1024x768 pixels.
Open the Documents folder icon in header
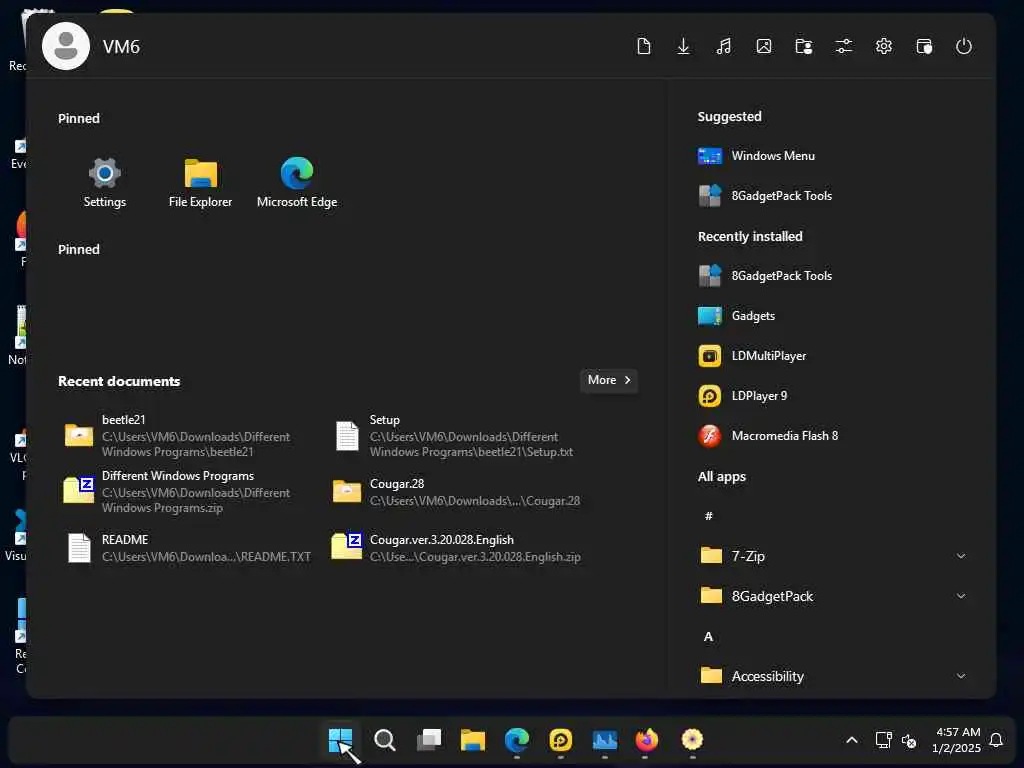(x=643, y=46)
